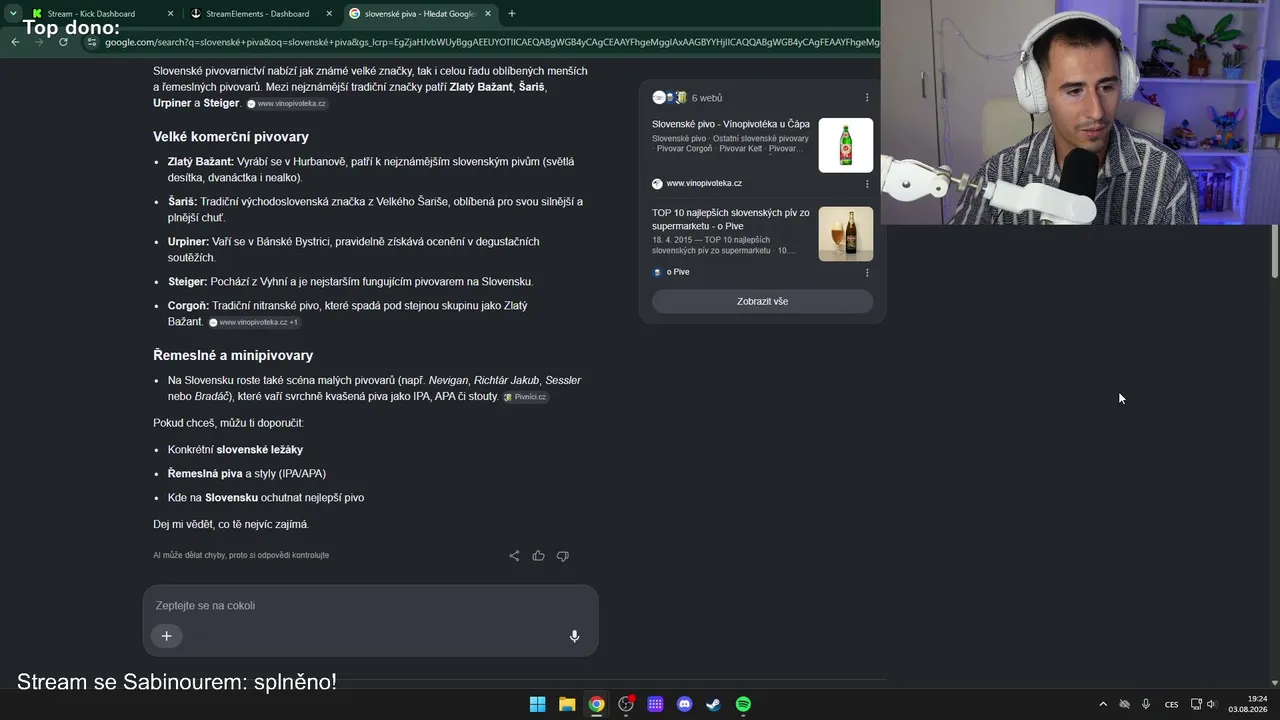This screenshot has width=1280, height=720.
Task: Give the AI answer a thumbs down
Action: 562,556
